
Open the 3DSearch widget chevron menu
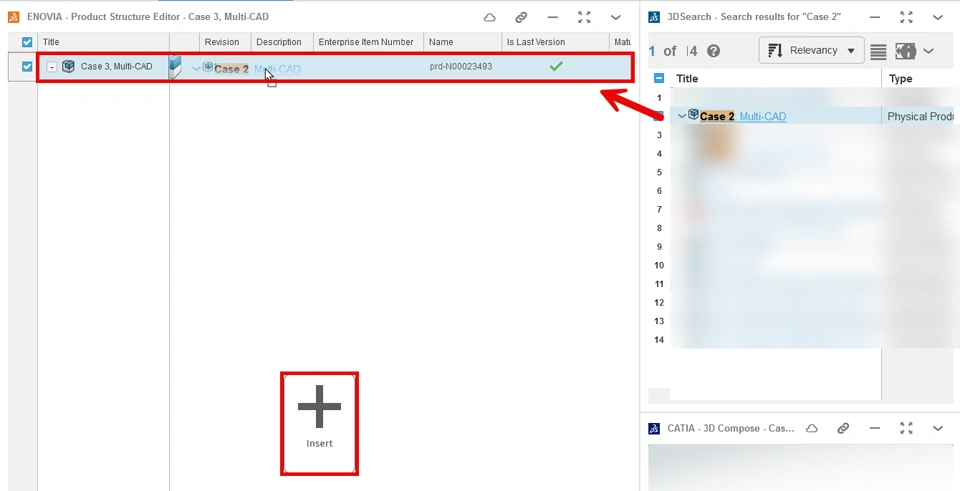coord(938,17)
